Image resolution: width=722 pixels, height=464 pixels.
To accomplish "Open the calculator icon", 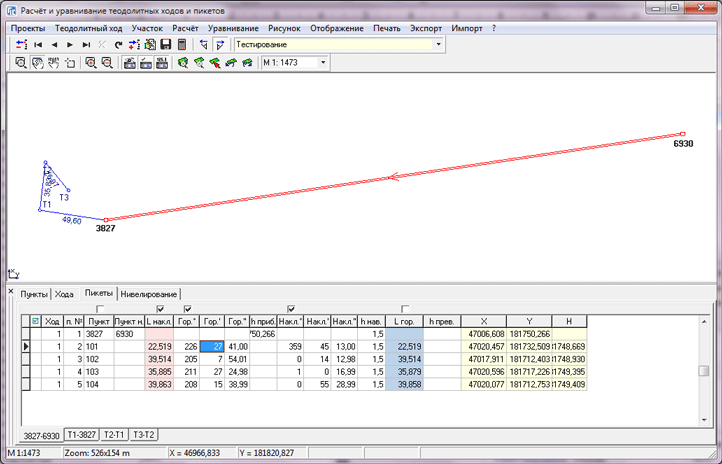I will tap(182, 44).
